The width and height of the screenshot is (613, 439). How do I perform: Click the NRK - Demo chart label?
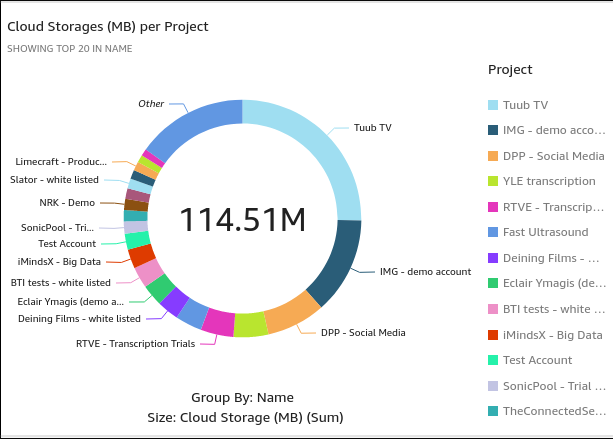point(67,202)
